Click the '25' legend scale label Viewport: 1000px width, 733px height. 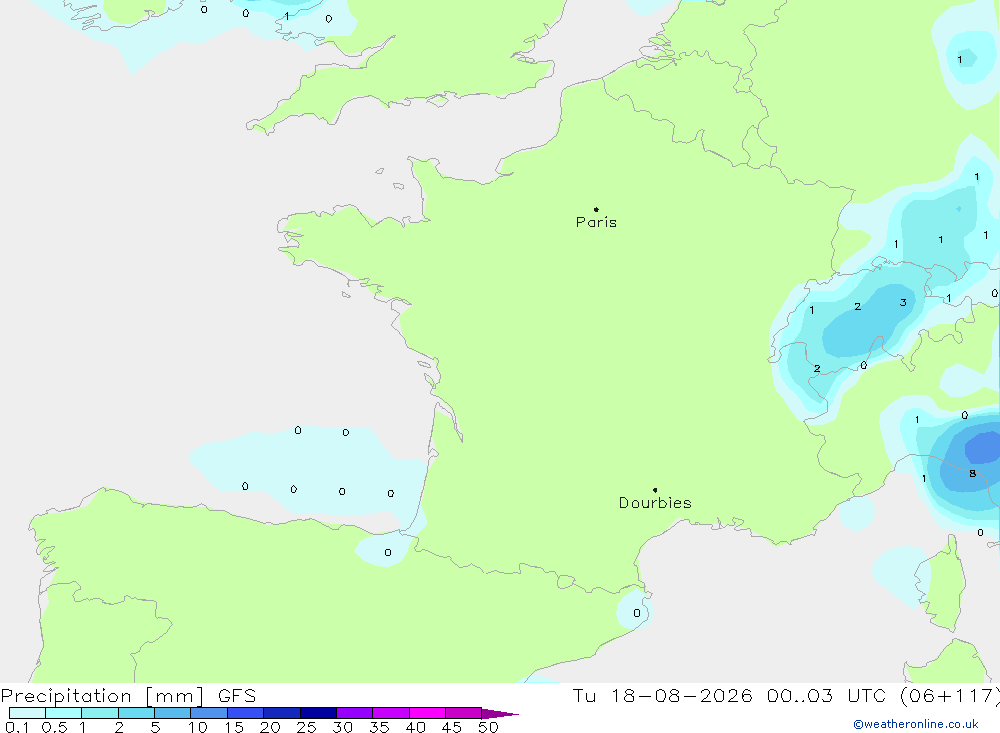(x=306, y=727)
